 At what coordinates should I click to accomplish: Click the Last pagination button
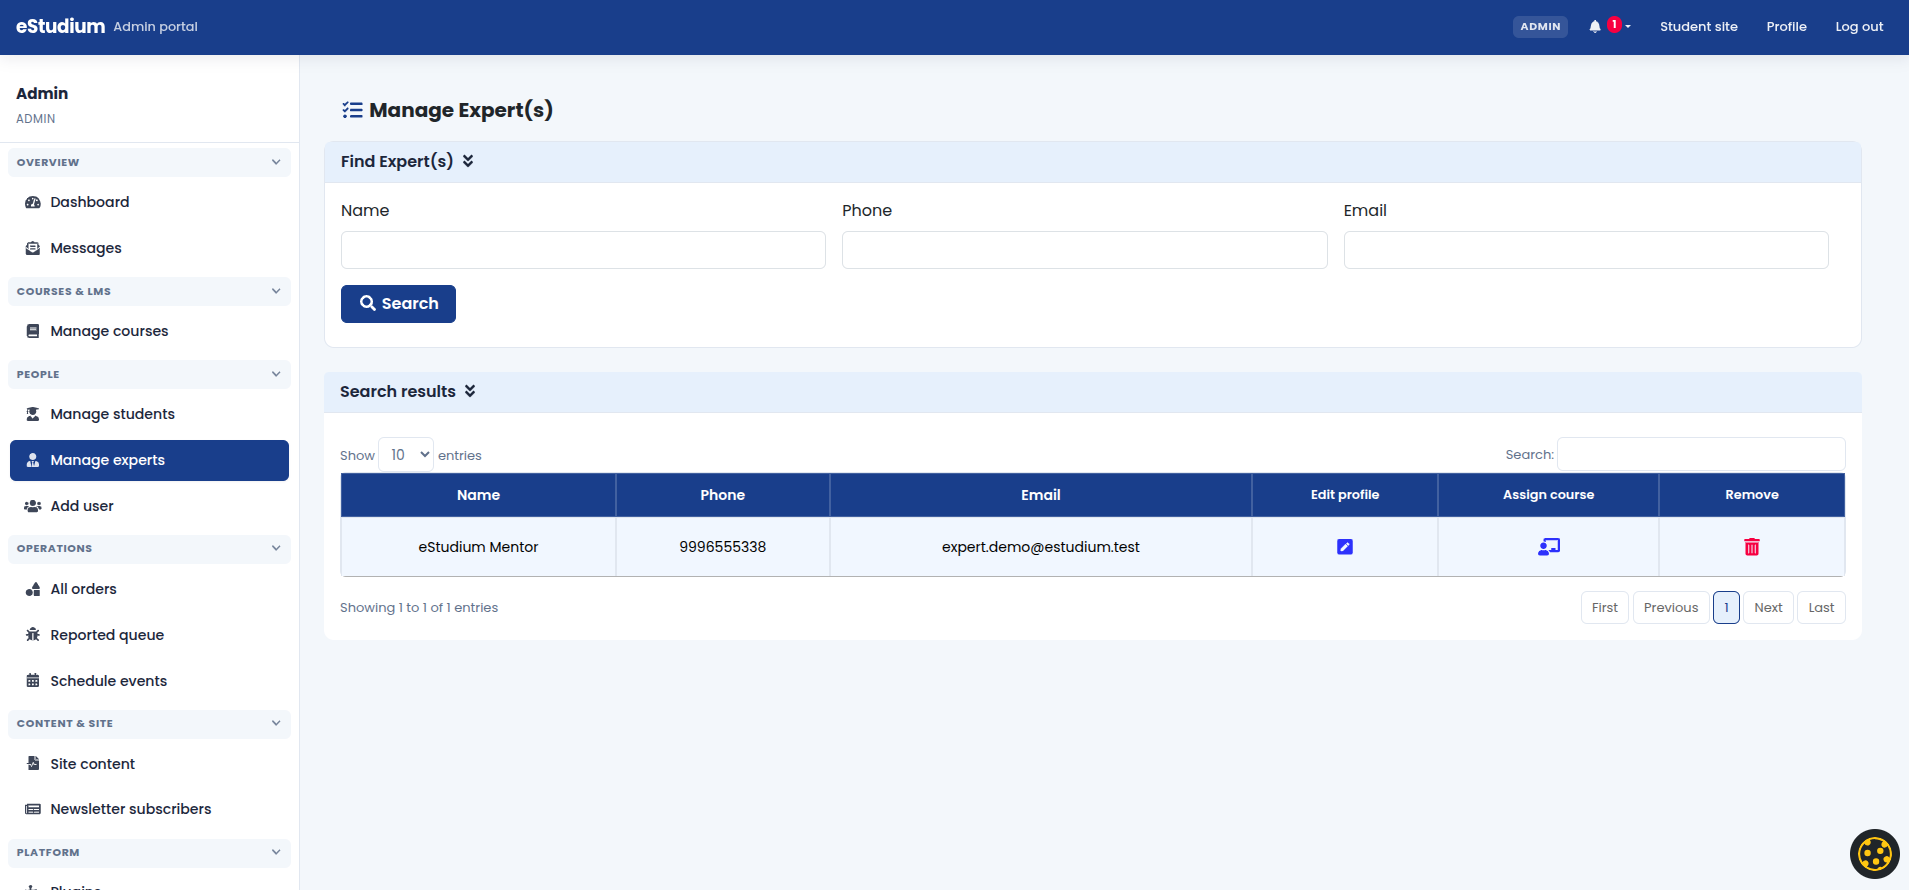point(1821,608)
